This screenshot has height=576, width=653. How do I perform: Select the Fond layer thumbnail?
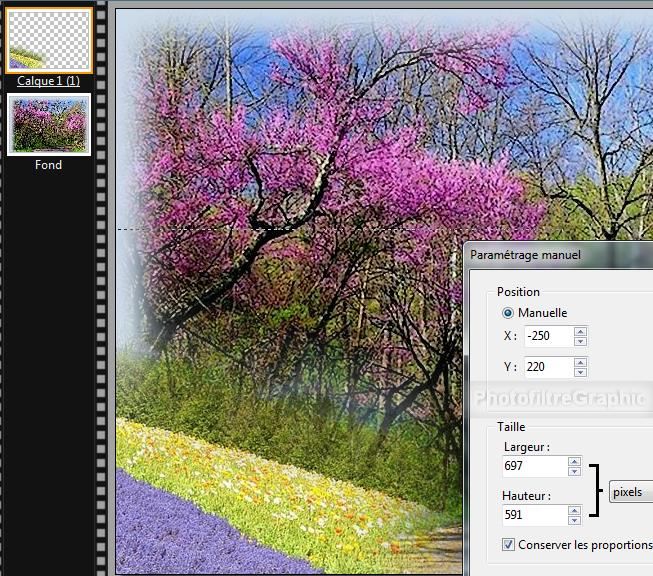49,125
